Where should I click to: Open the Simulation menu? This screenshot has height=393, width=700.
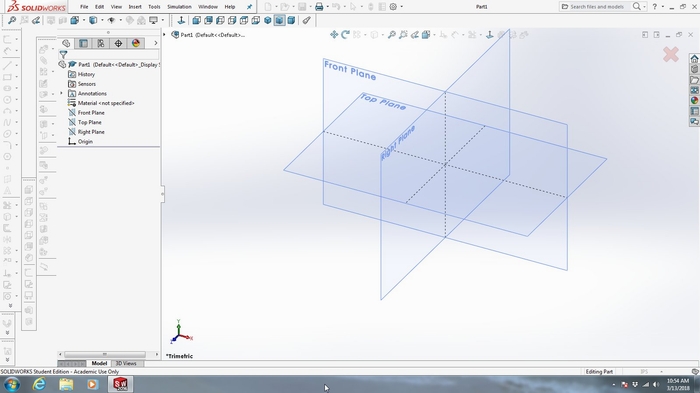[179, 7]
